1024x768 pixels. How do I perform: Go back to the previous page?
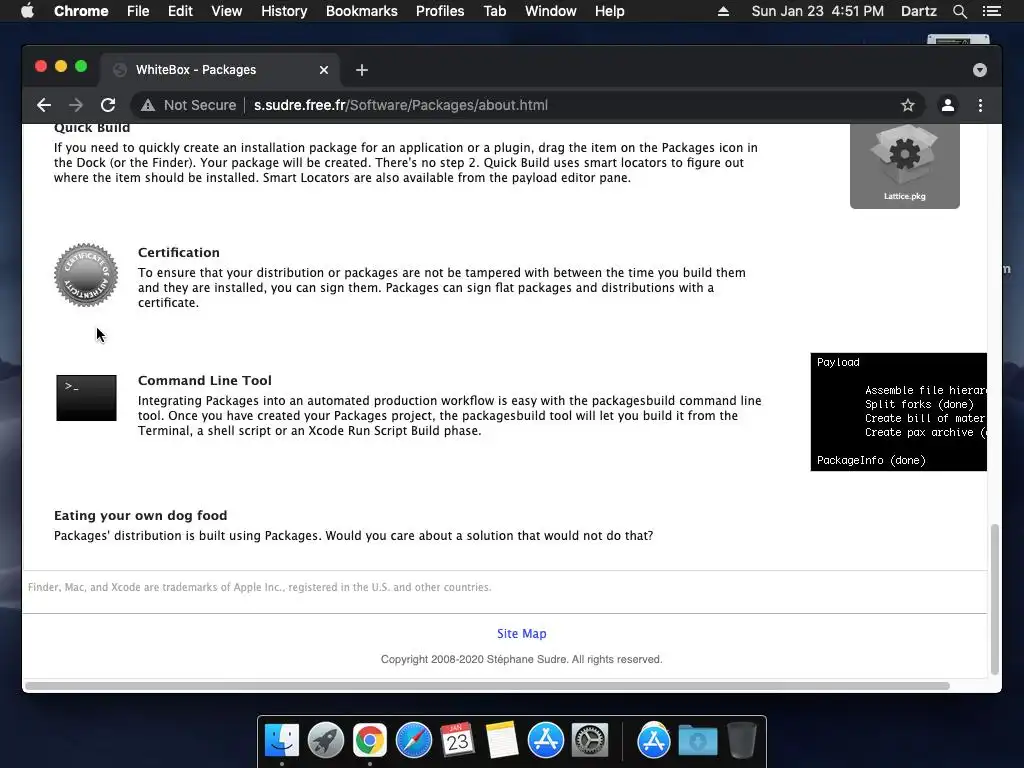[x=44, y=105]
